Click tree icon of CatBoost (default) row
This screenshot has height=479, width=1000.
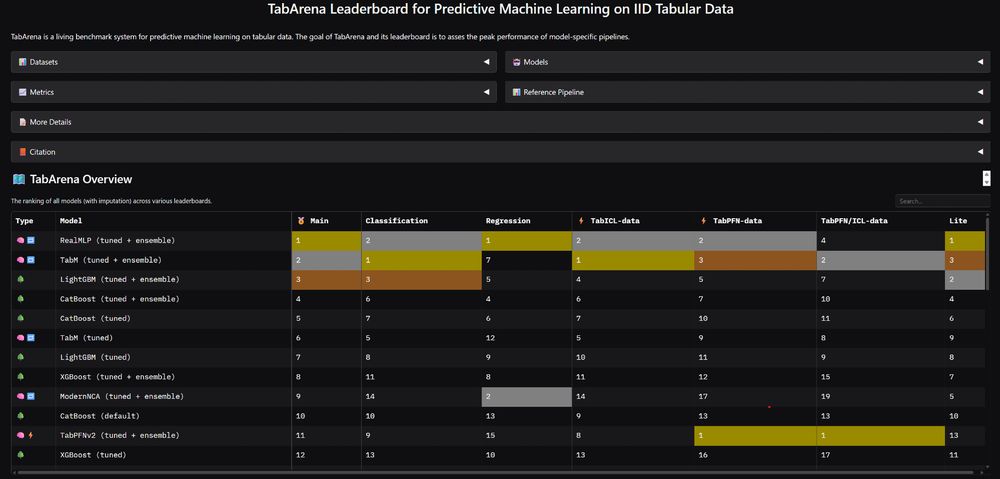pos(20,416)
